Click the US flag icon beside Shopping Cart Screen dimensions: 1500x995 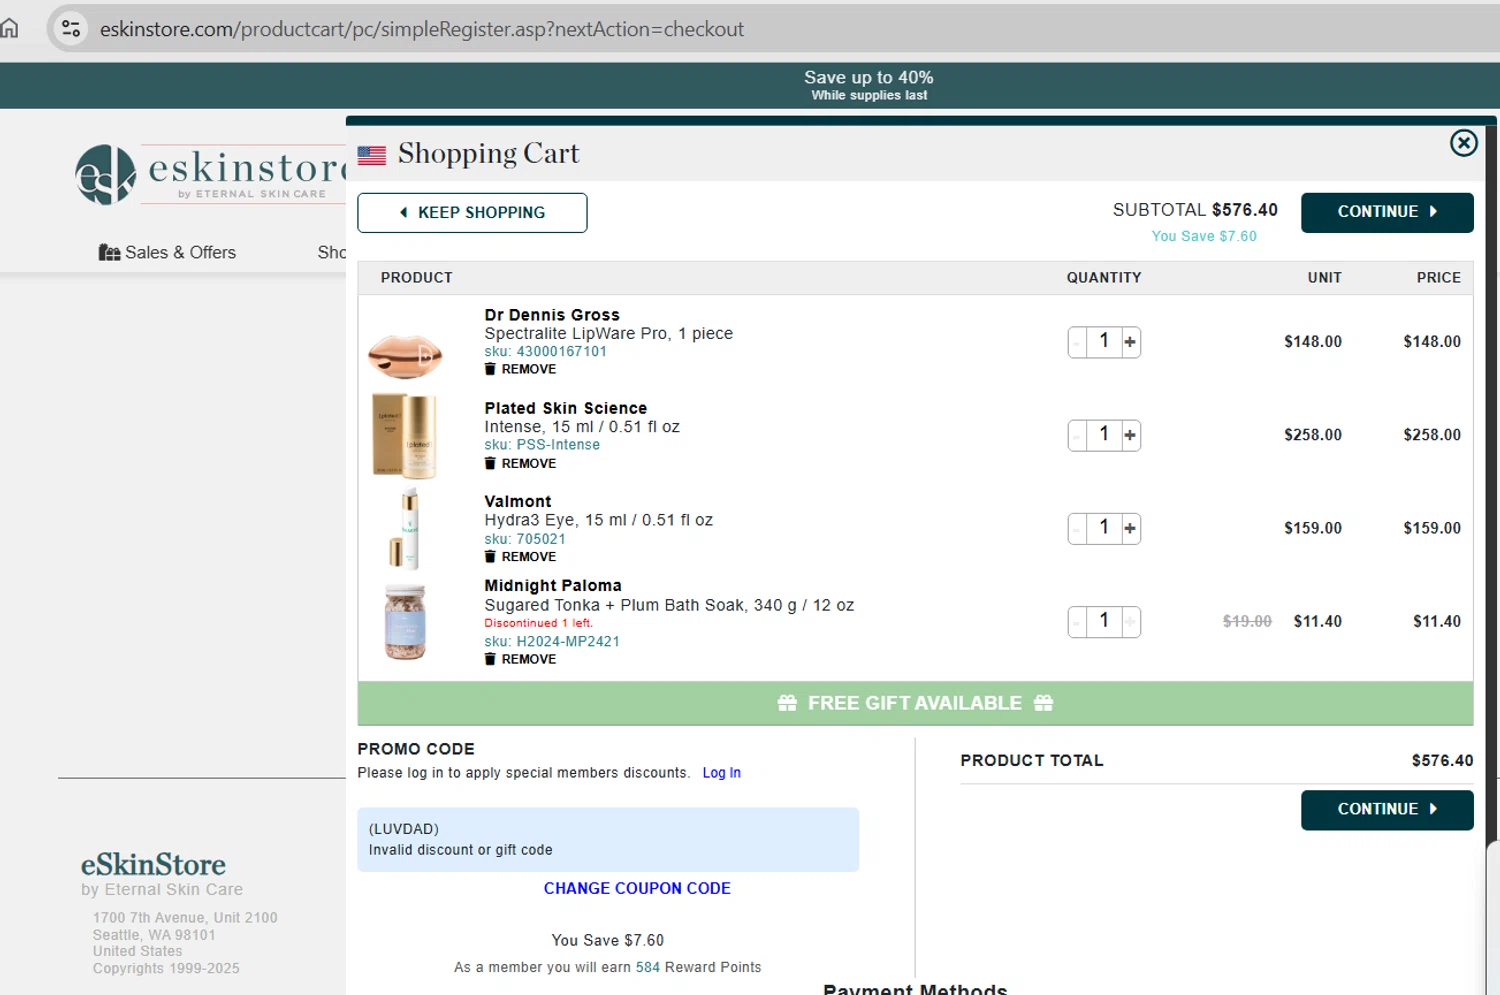[x=372, y=155]
